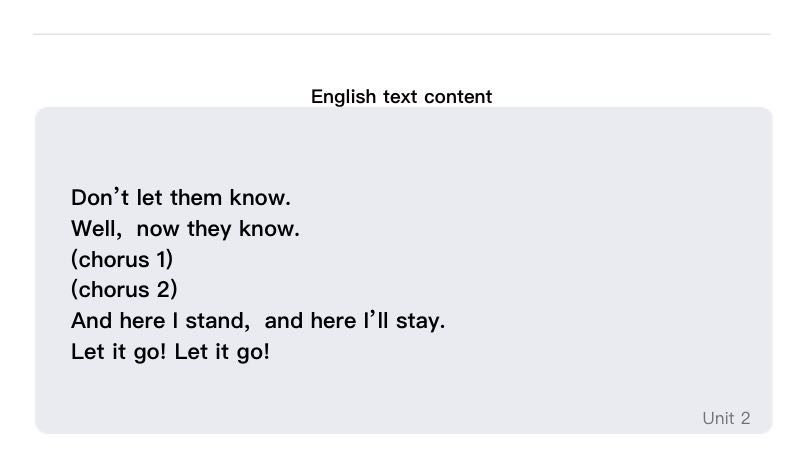Select the "And here I stand" lyric line
The image size is (804, 452).
tap(258, 321)
